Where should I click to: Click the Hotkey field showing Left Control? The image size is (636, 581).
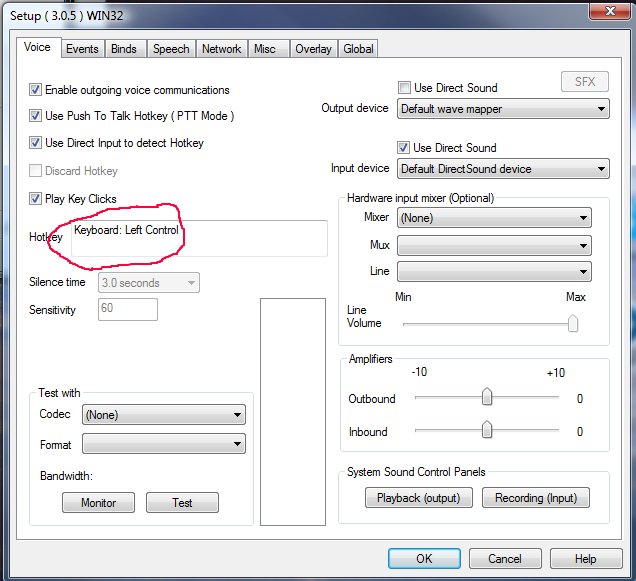198,238
